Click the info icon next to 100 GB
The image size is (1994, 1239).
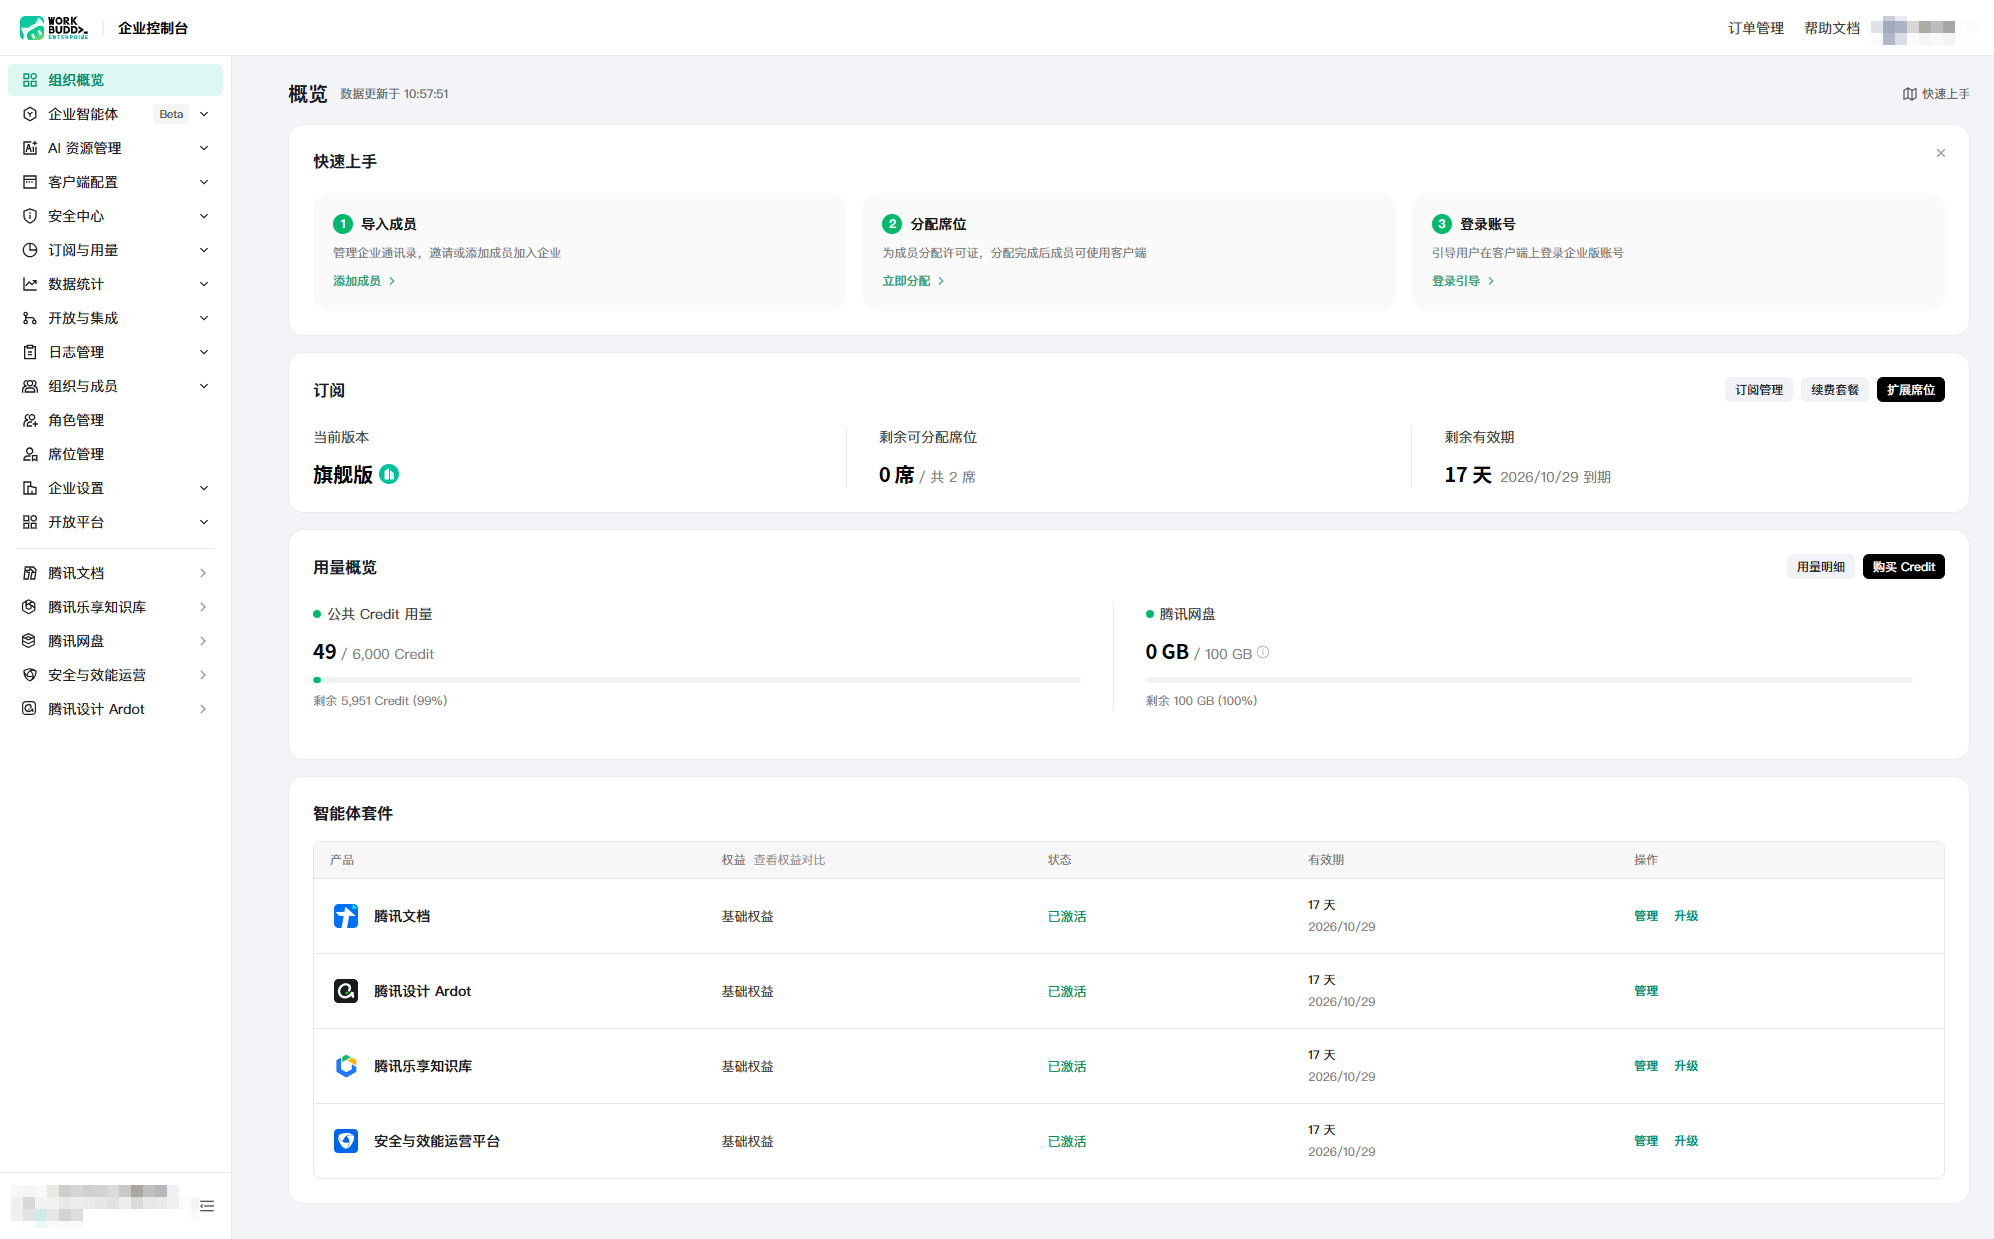[x=1263, y=652]
